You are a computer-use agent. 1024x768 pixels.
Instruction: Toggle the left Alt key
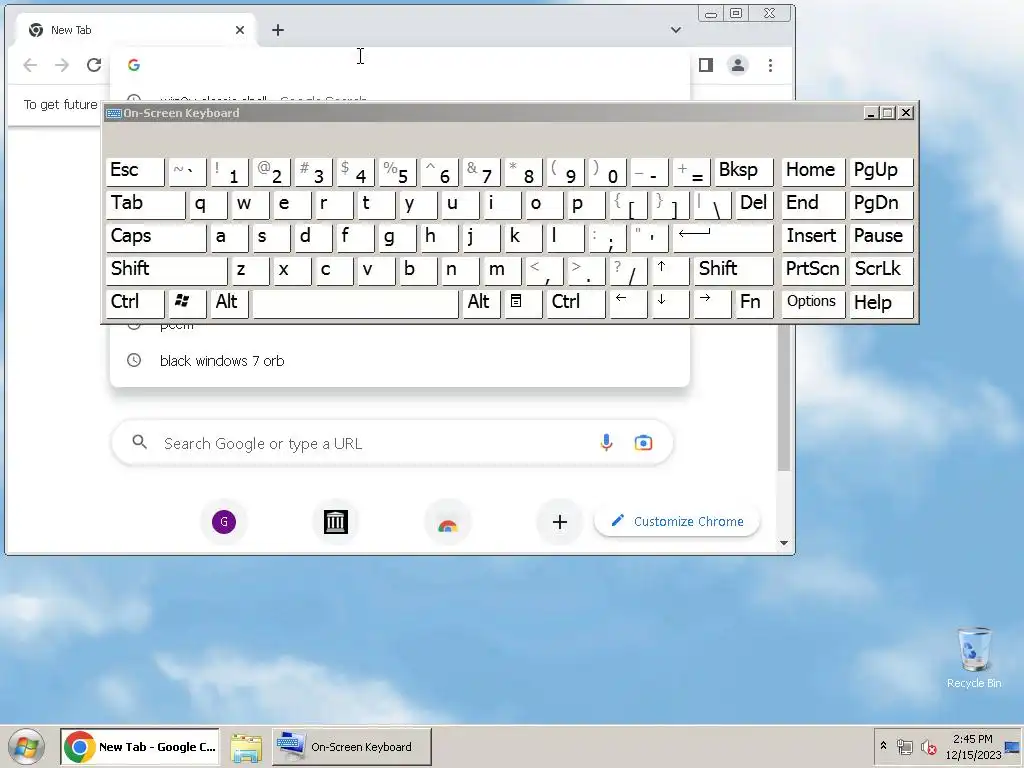[228, 303]
